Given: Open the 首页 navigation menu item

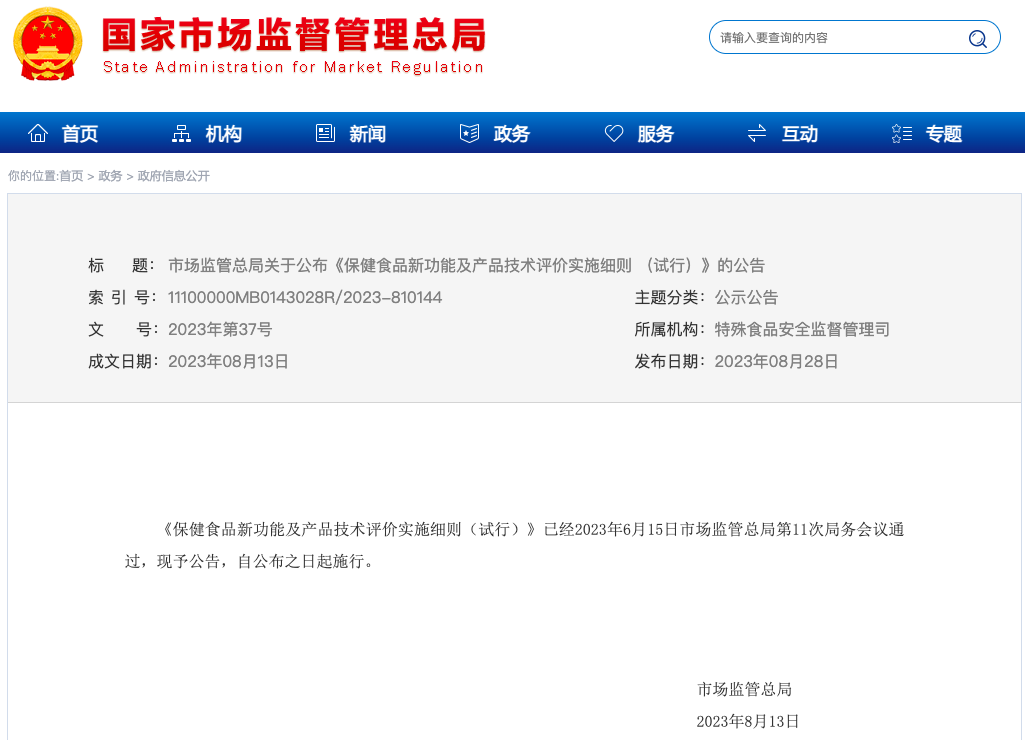Looking at the screenshot, I should point(80,134).
